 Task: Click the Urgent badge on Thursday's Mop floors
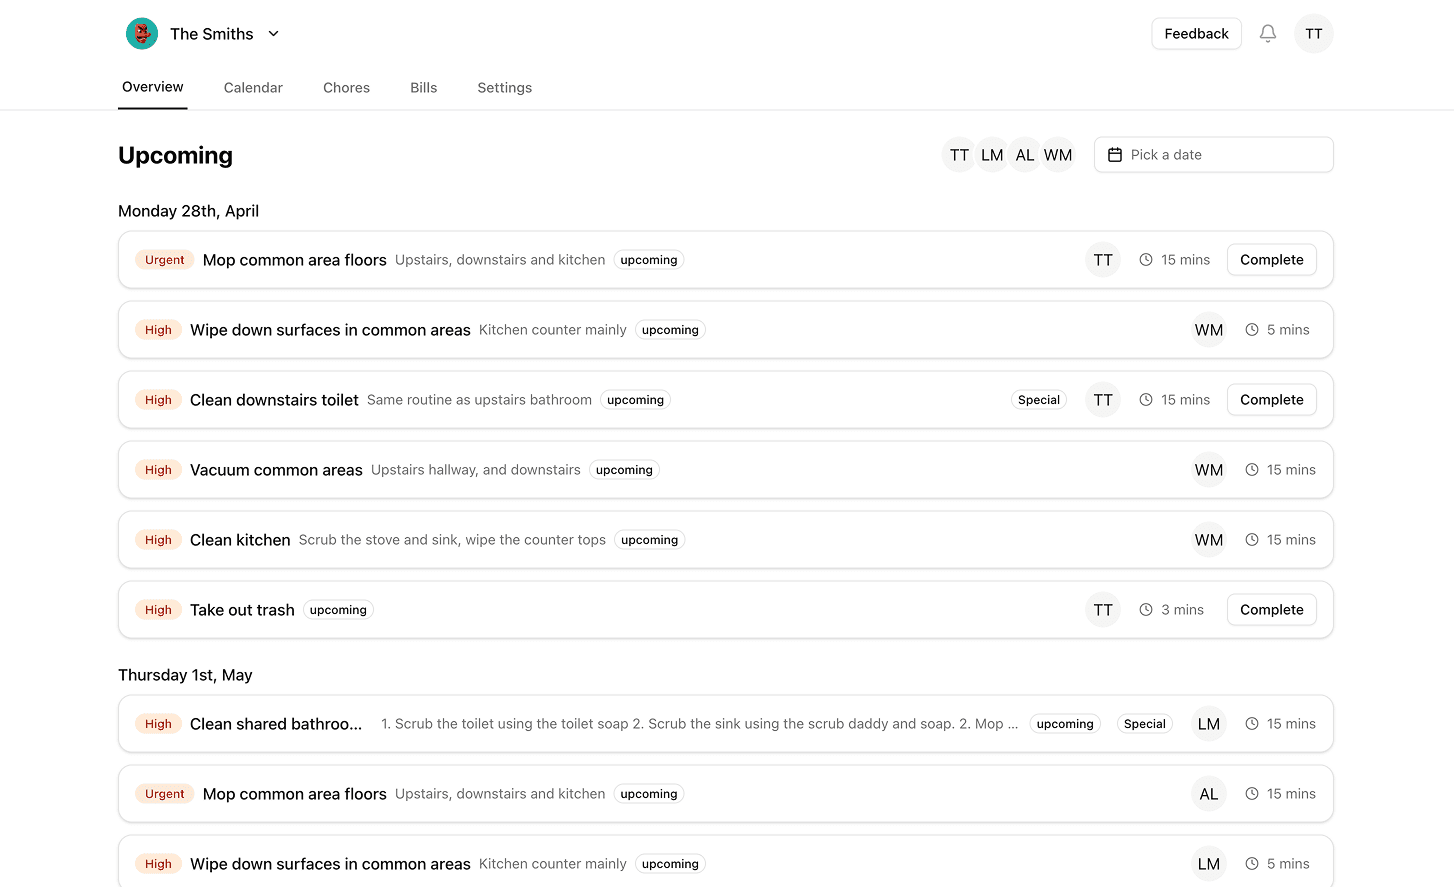coord(165,794)
